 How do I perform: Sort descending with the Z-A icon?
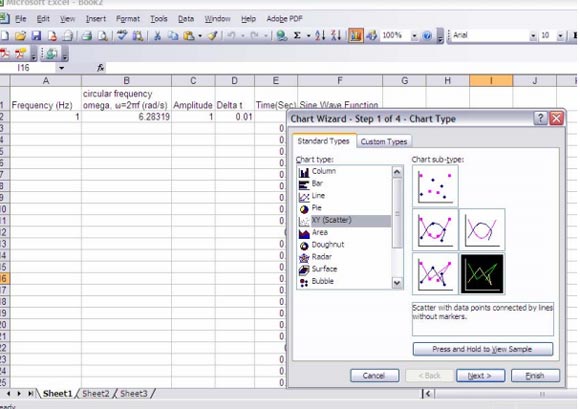coord(336,36)
